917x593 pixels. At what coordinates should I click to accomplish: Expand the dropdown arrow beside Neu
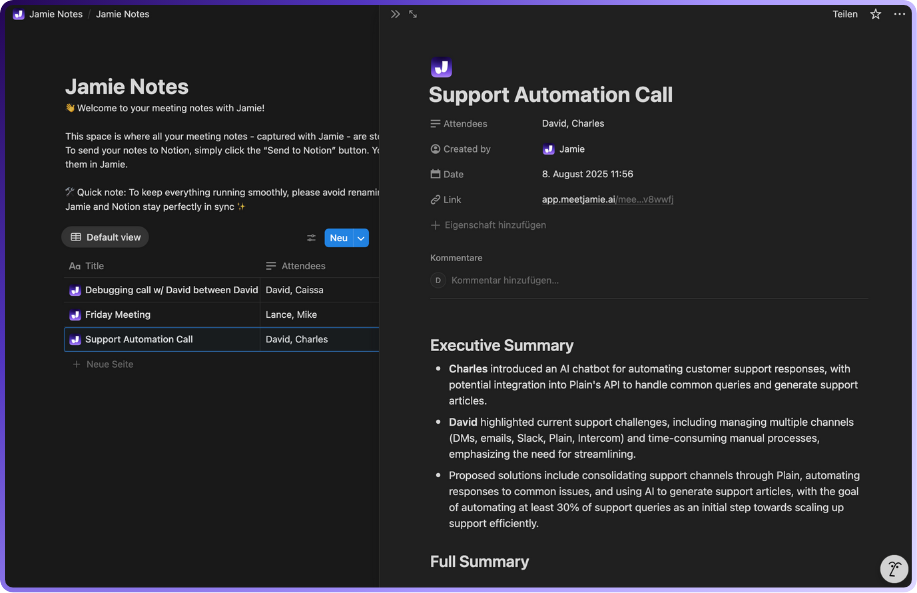point(361,237)
